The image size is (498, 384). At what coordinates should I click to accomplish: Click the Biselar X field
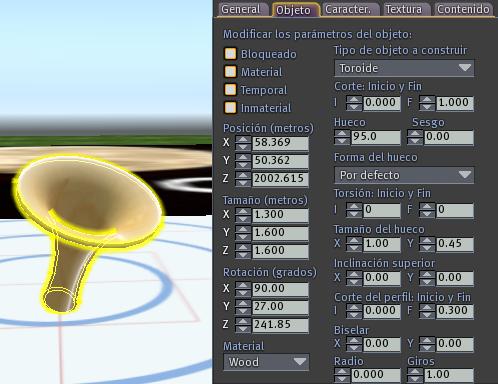tap(382, 344)
